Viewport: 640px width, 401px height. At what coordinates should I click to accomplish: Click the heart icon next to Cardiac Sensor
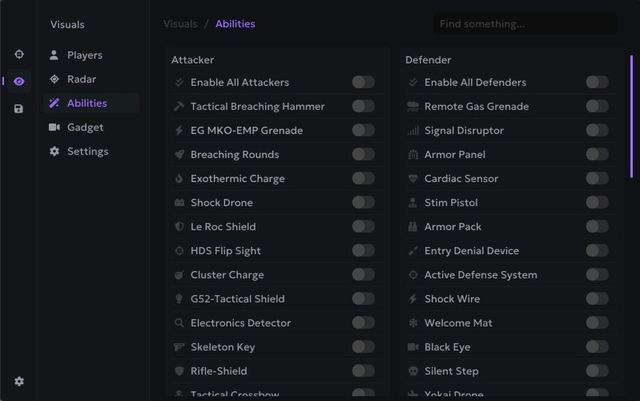click(x=413, y=178)
